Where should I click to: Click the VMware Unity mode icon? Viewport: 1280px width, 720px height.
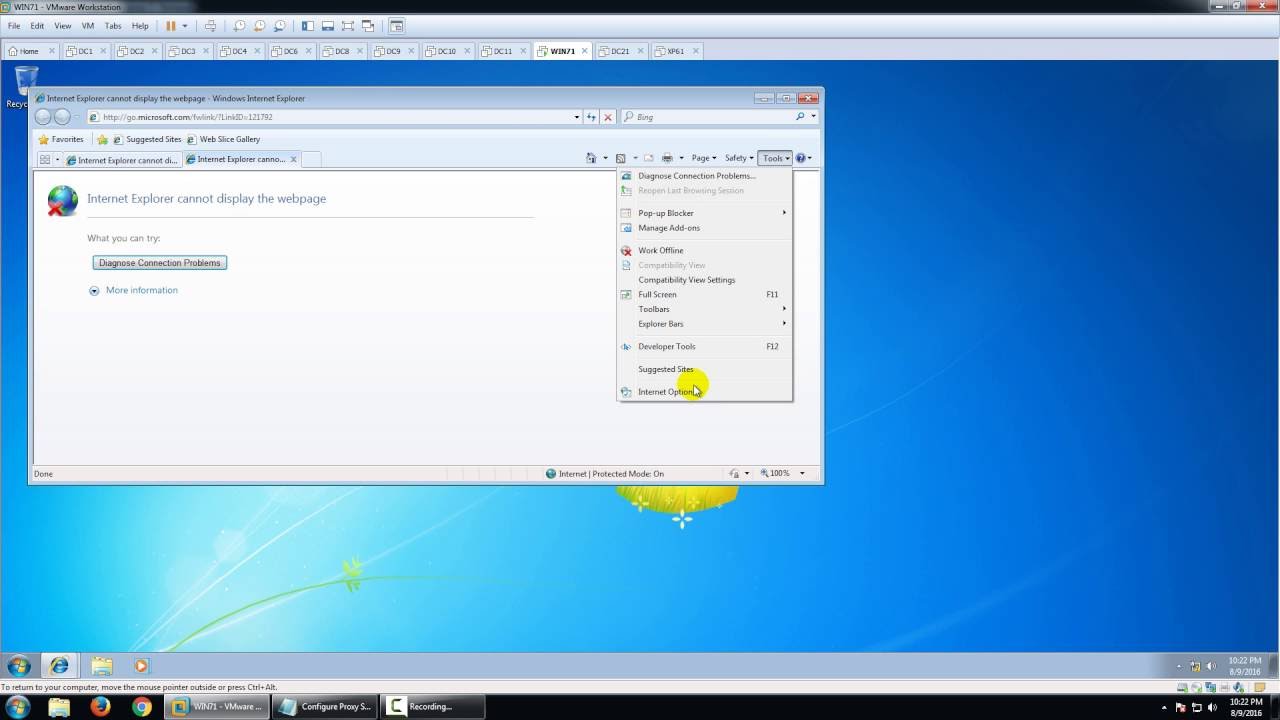coord(368,25)
